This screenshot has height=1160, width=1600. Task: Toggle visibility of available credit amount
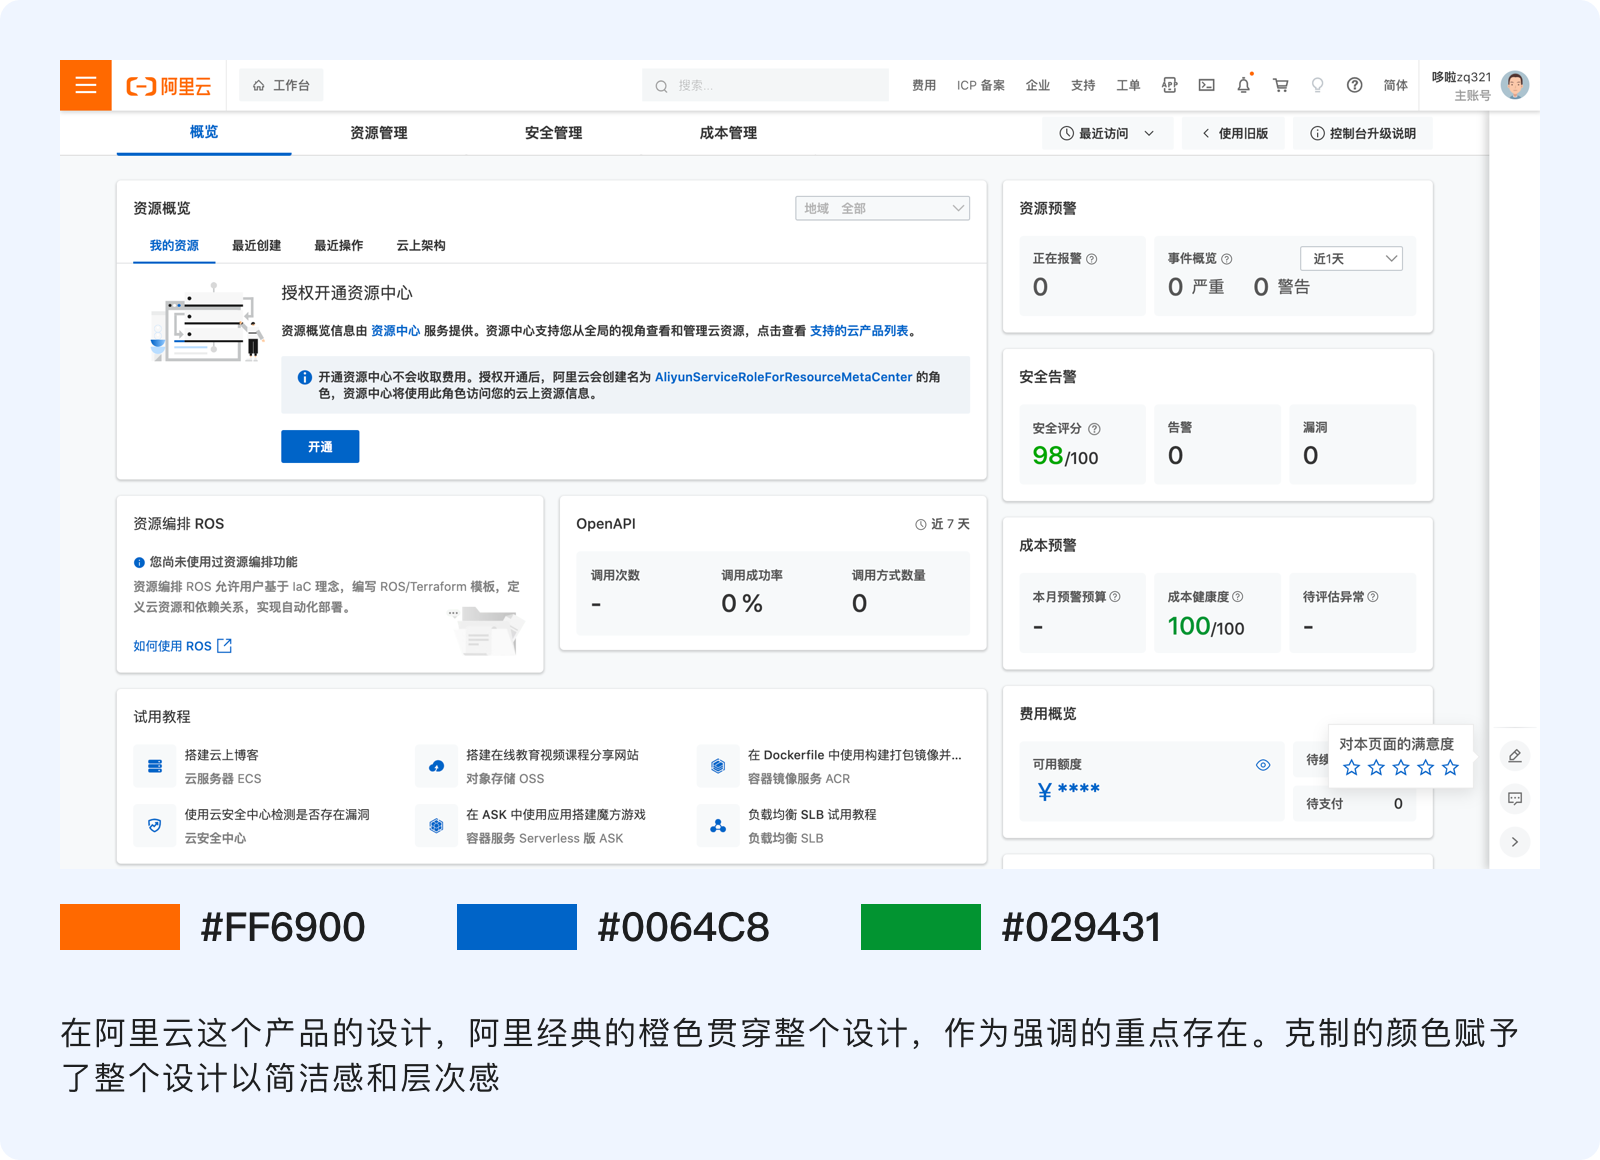pos(1263,765)
